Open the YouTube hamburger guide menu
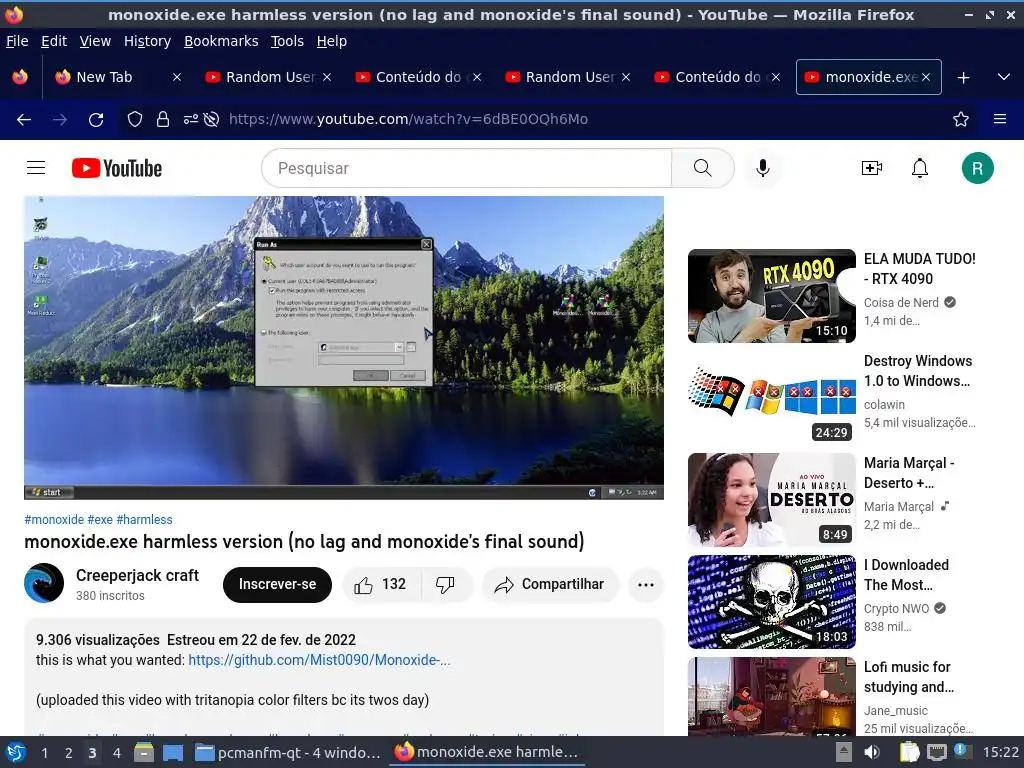The image size is (1024, 768). click(x=36, y=168)
